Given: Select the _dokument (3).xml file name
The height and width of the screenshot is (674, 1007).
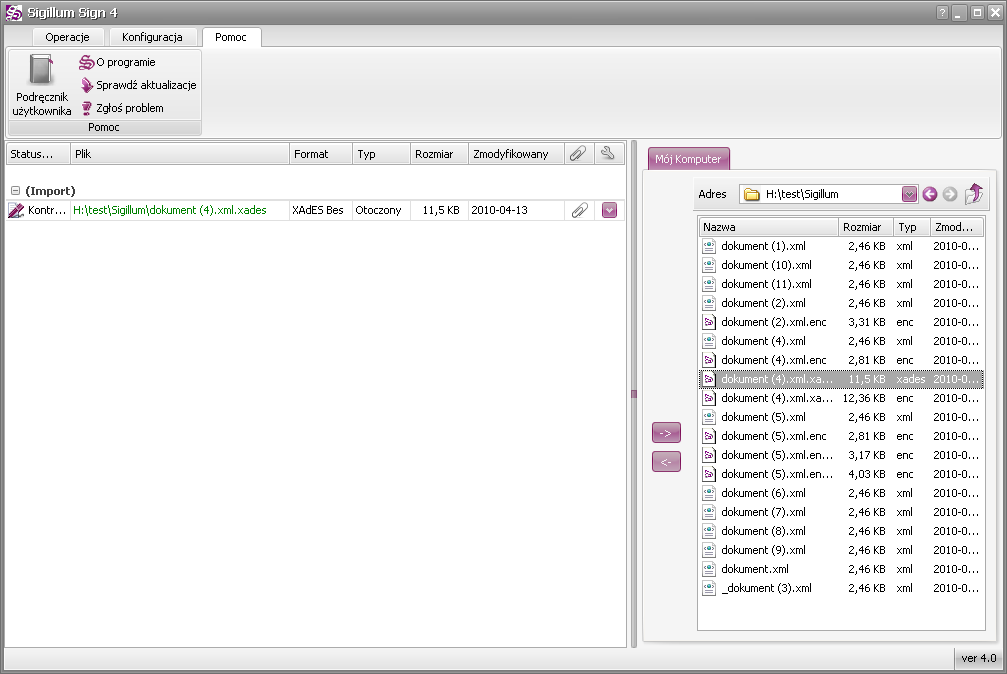Looking at the screenshot, I should (766, 587).
